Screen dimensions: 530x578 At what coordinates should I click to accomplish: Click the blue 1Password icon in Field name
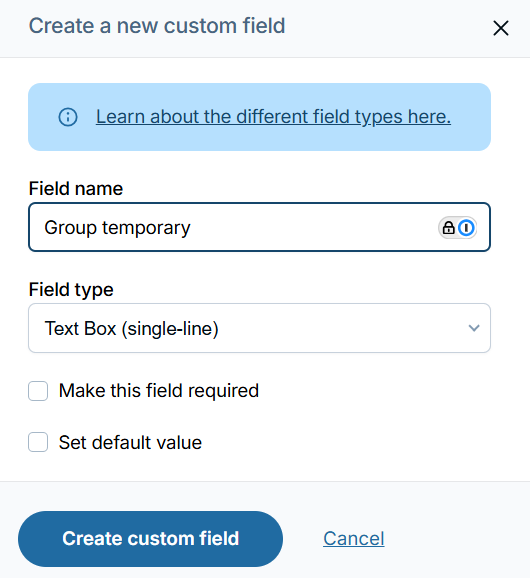pyautogui.click(x=466, y=228)
